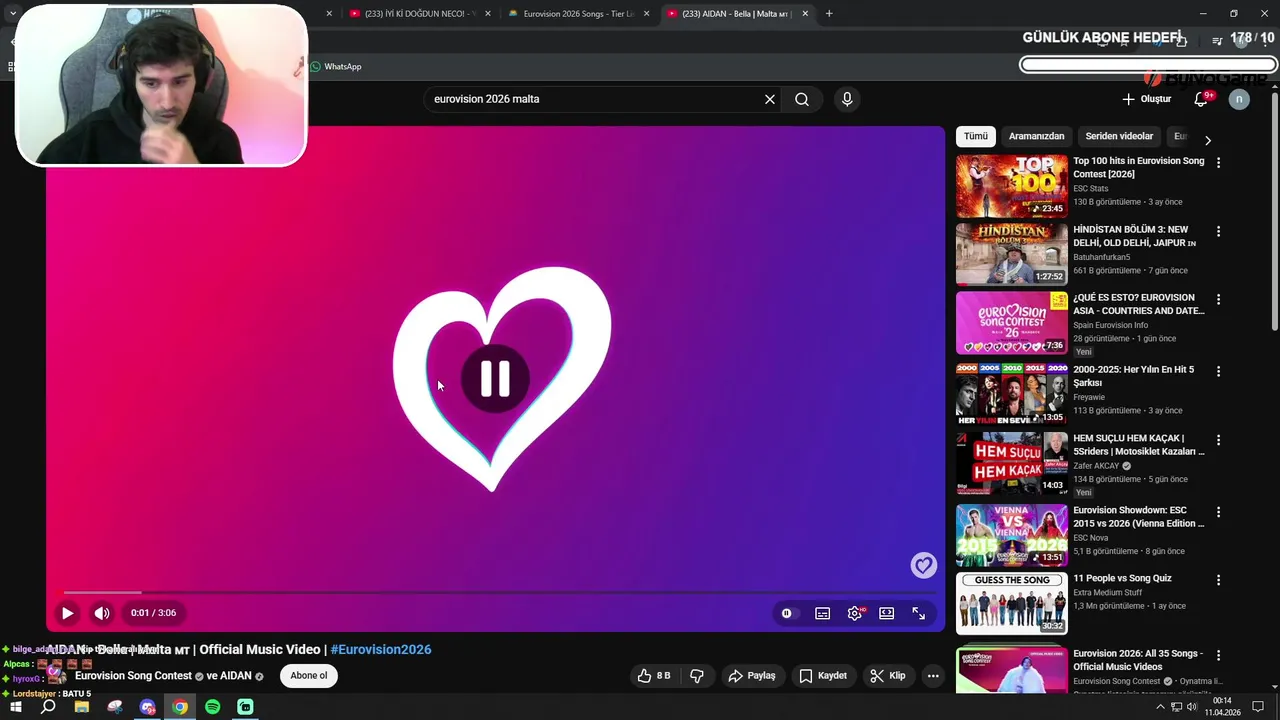Open Windows taskbar search
1280x720 pixels.
pyautogui.click(x=48, y=707)
